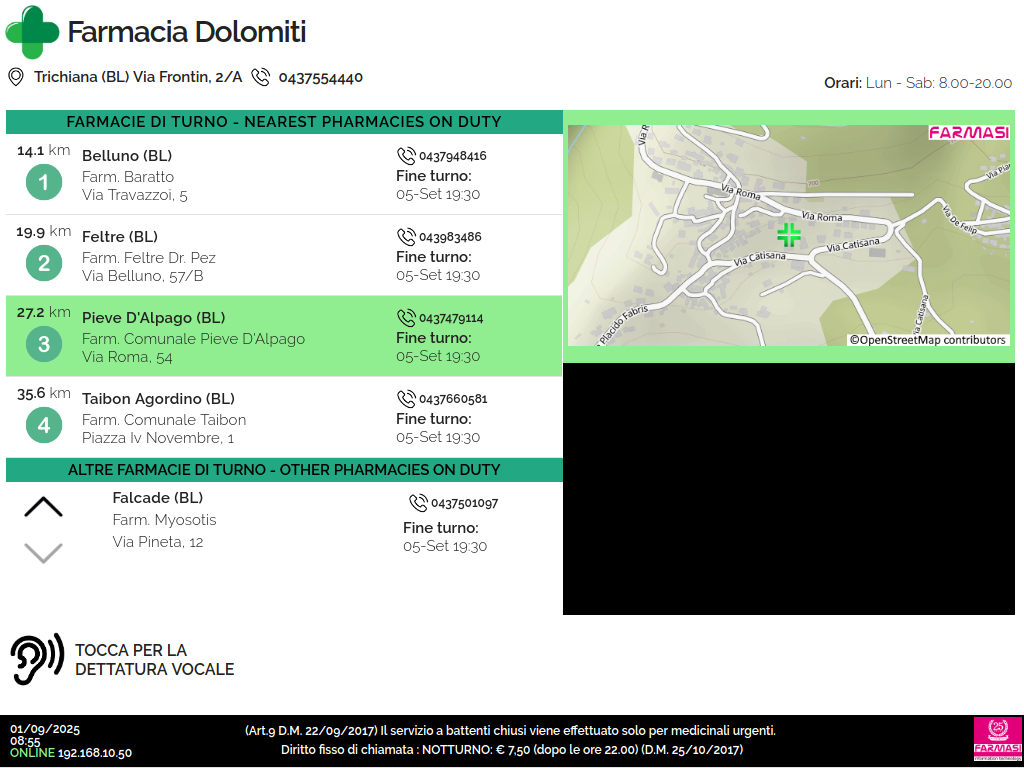This screenshot has width=1024, height=768.
Task: Select the Pieve D'Alpago pharmacy row
Action: [x=284, y=337]
